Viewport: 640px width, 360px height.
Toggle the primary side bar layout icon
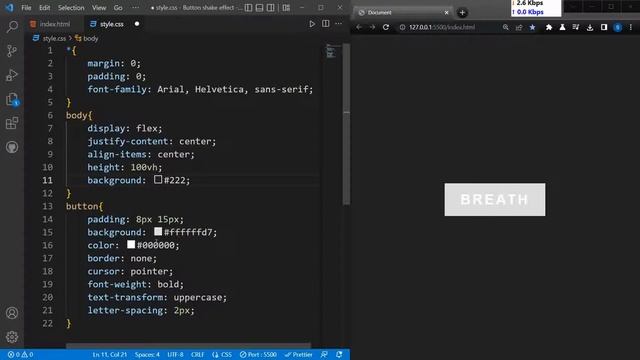[x=249, y=8]
